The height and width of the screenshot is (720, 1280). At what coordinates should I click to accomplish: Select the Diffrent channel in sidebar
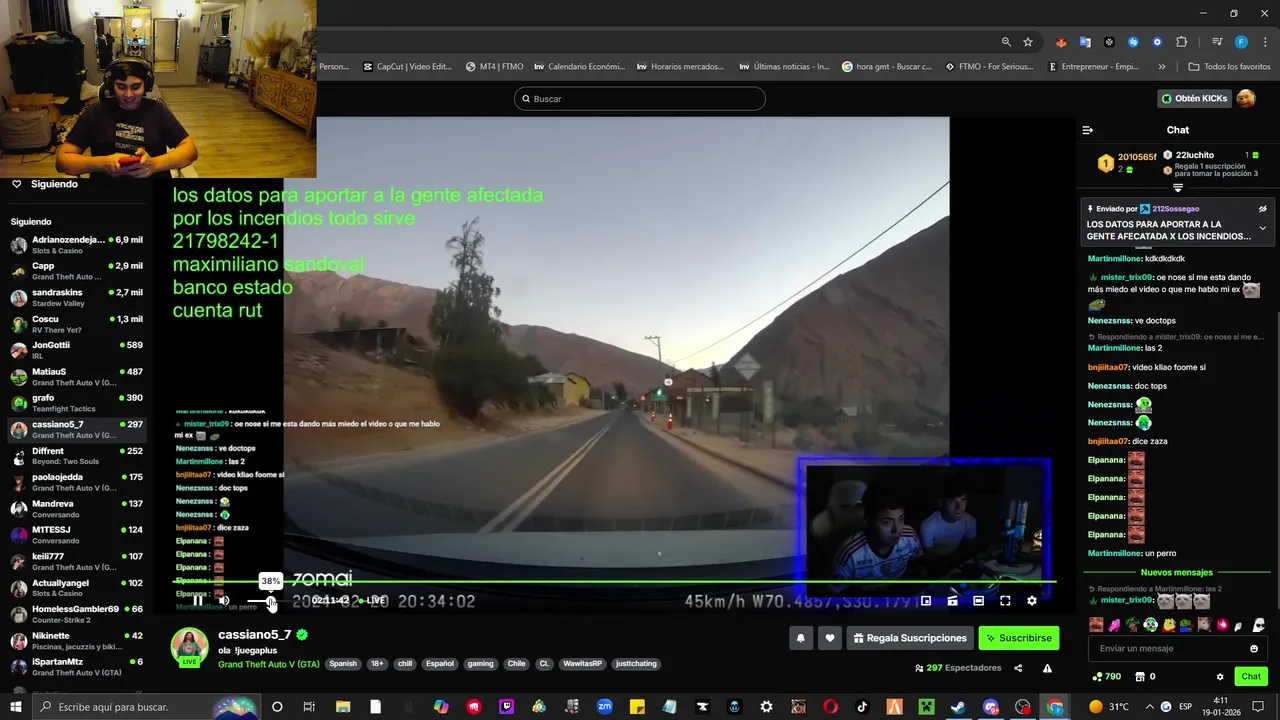(76, 456)
